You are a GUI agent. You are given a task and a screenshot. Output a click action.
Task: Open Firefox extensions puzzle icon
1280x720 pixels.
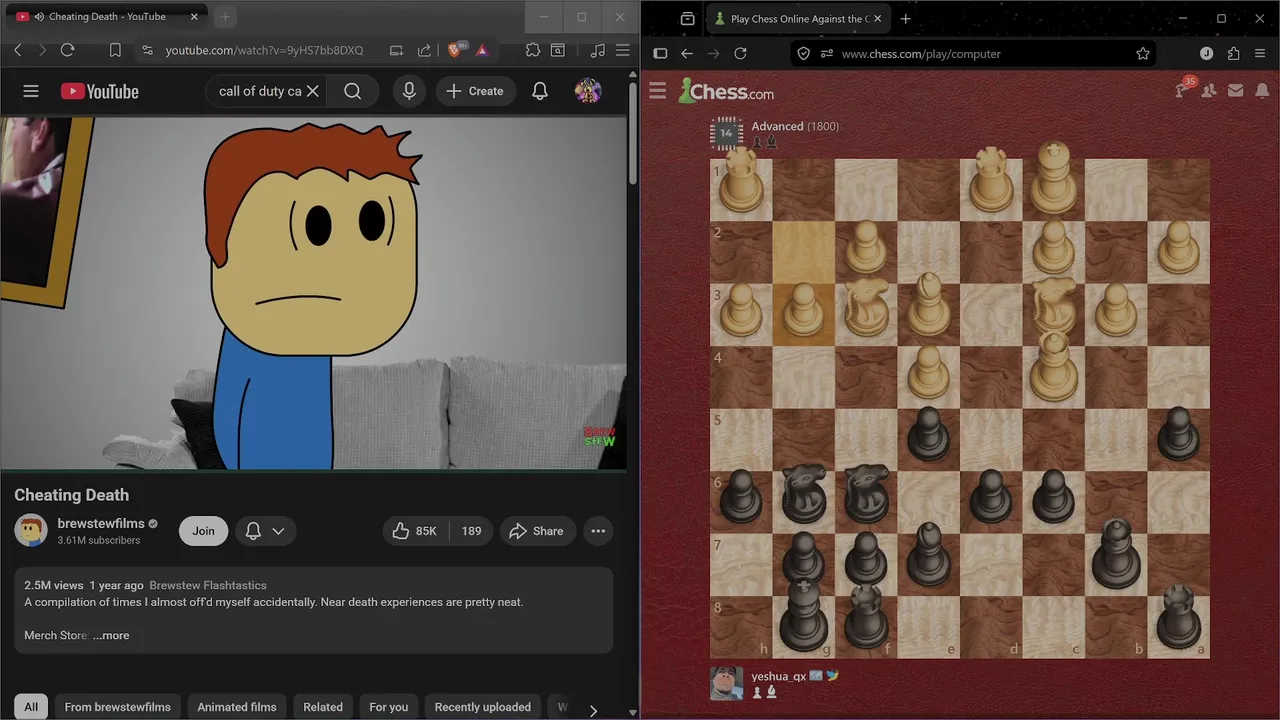(1233, 54)
